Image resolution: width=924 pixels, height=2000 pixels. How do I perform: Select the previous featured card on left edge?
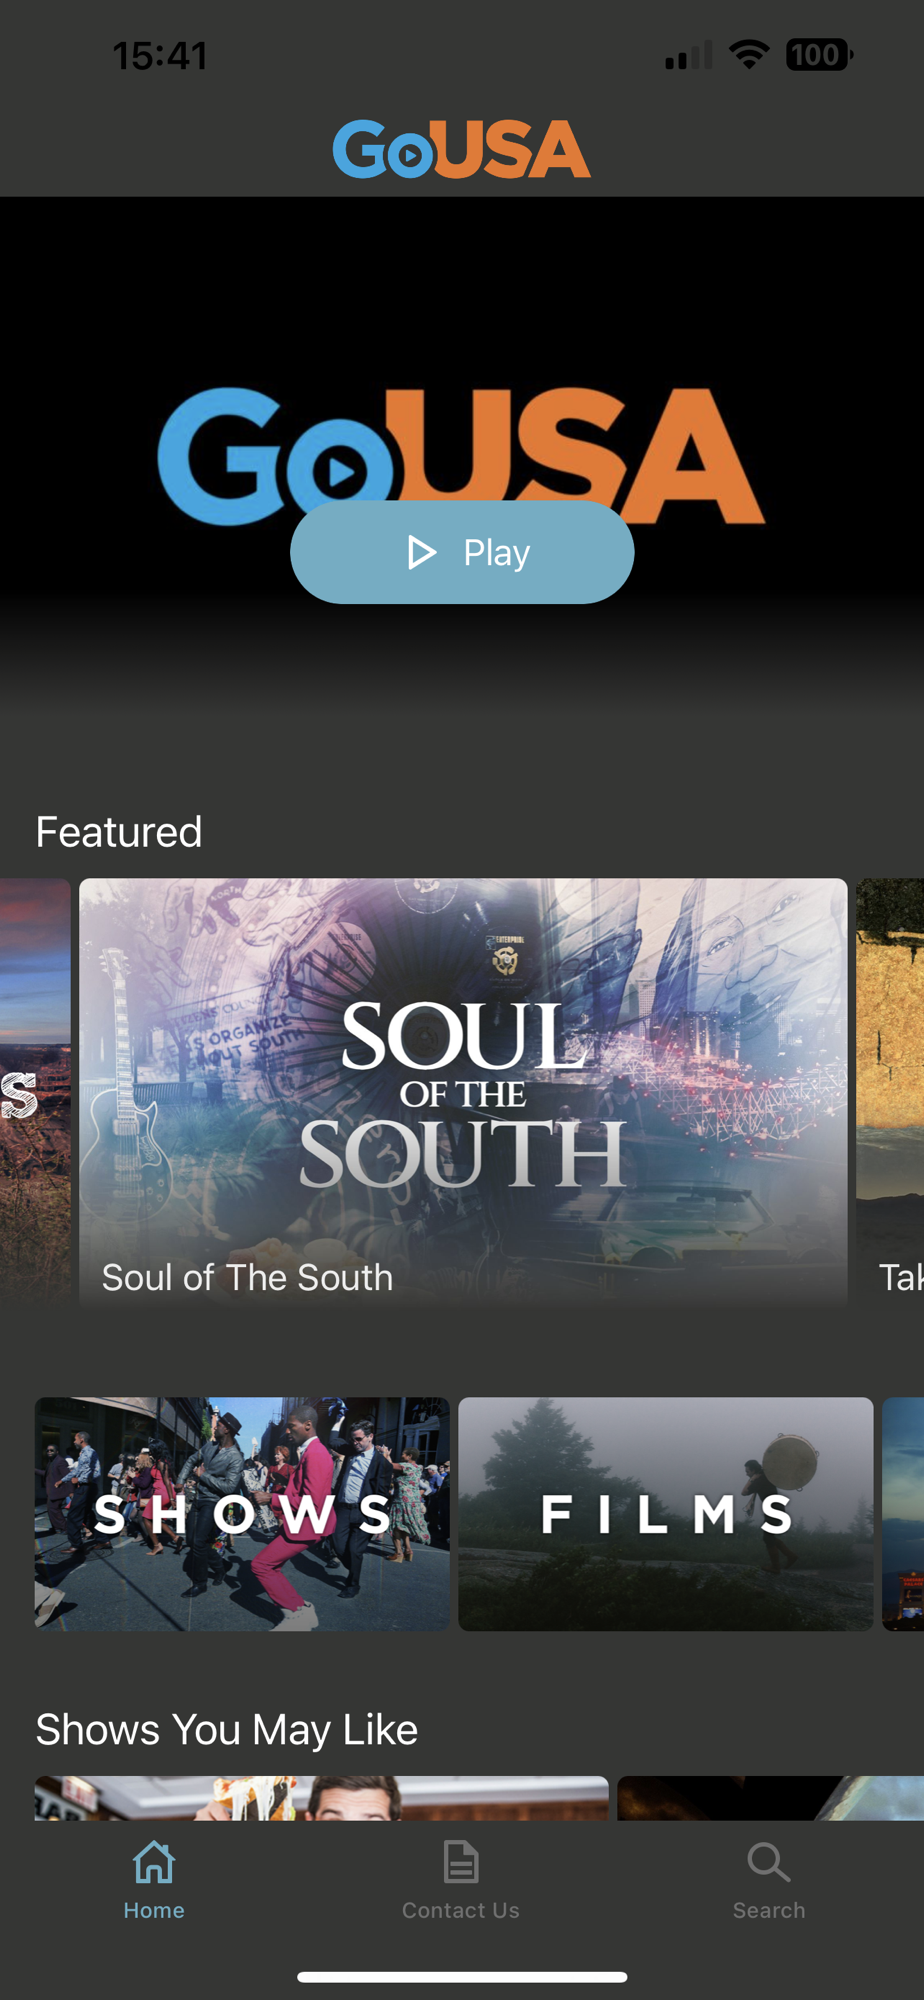click(35, 1092)
